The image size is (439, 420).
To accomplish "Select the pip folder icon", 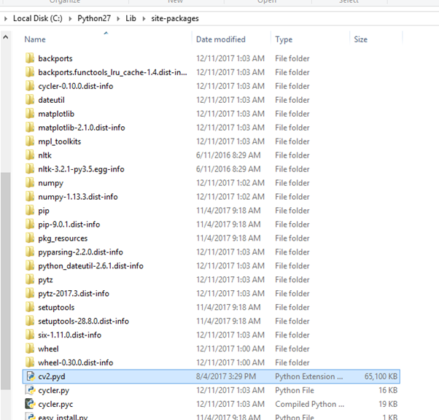I will [x=30, y=210].
